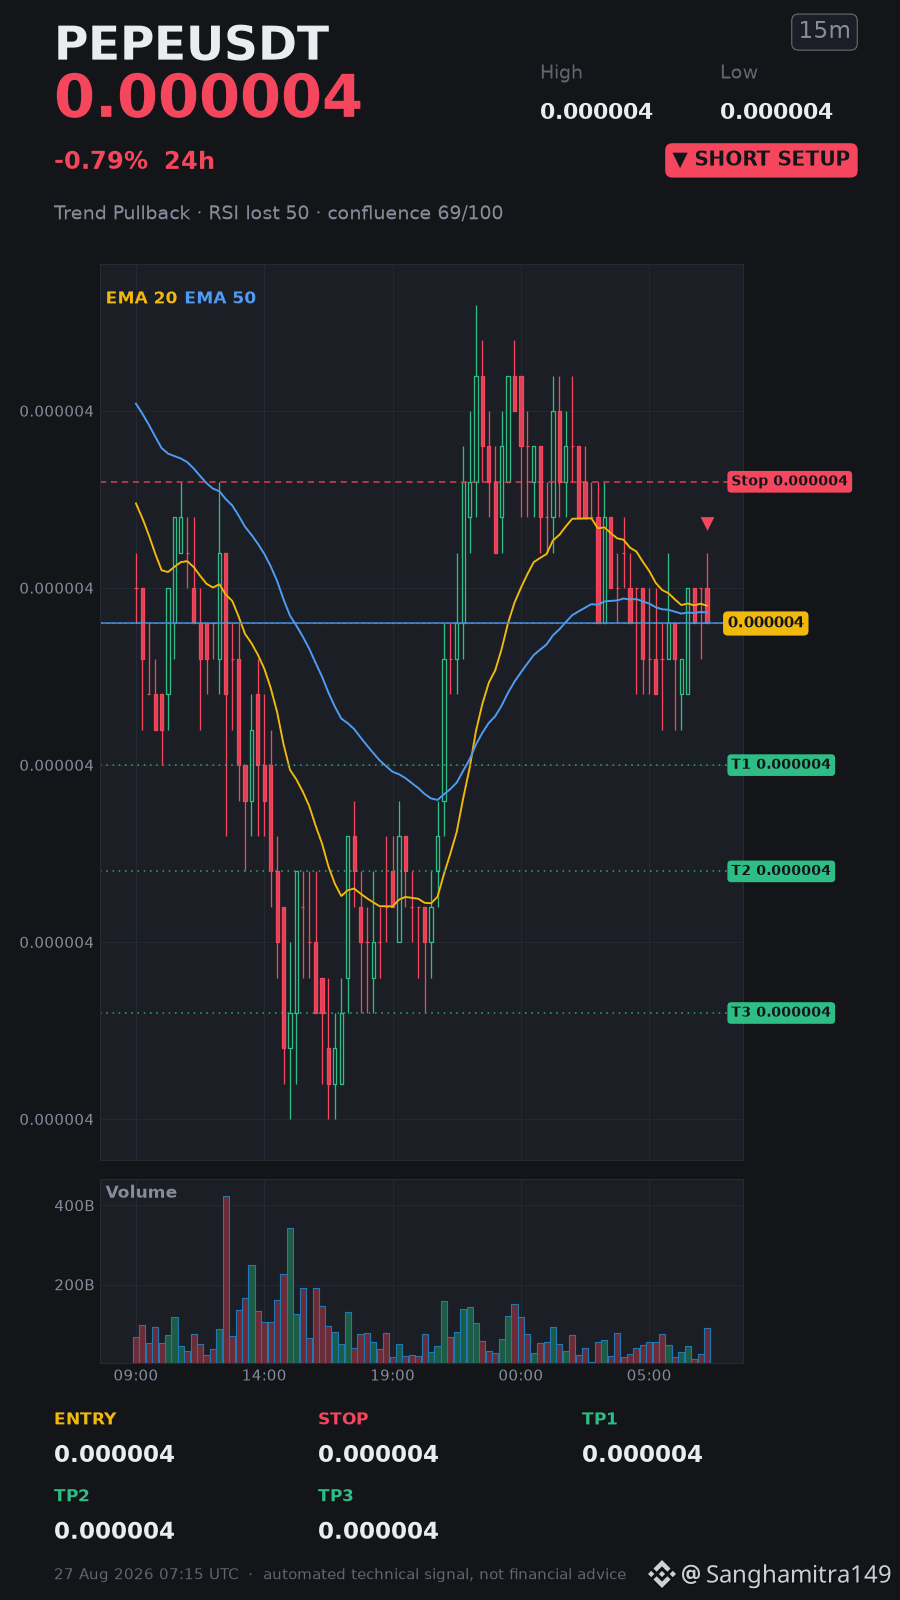Viewport: 900px width, 1600px height.
Task: Click the Sanghamitra149 username
Action: pos(798,1574)
